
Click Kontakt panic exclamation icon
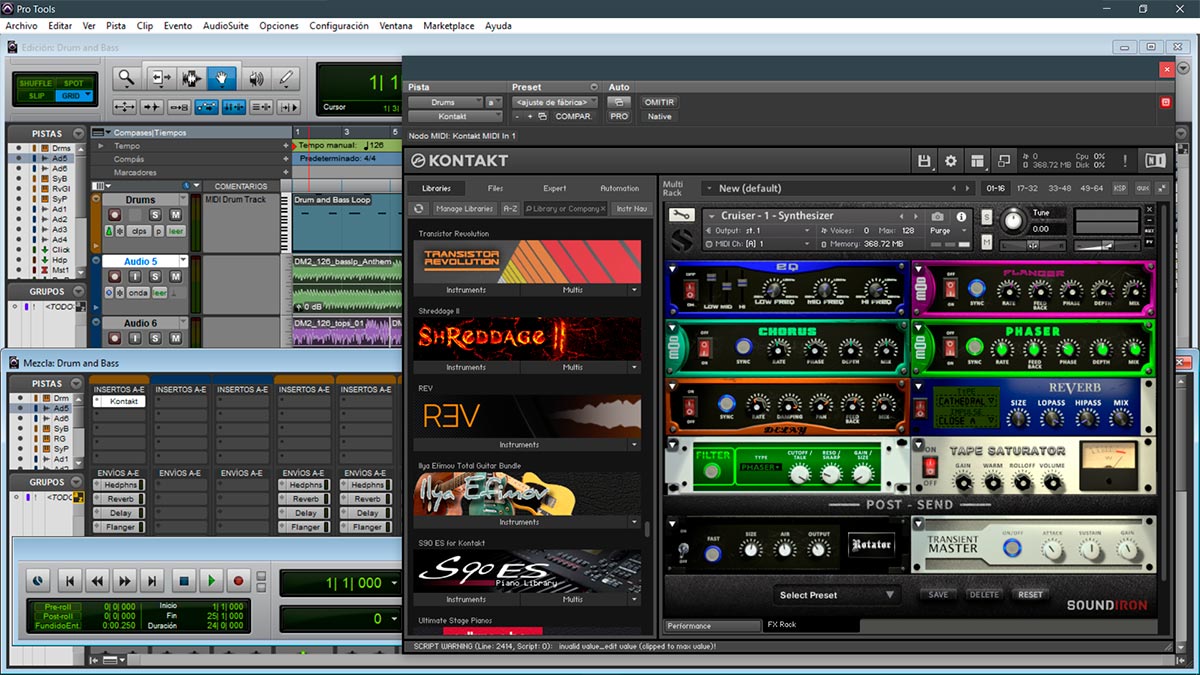tap(1125, 160)
